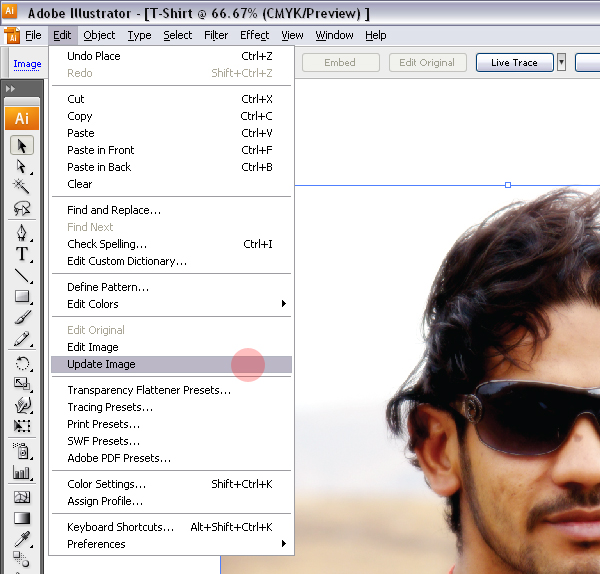Select the Warp tool
The image size is (600, 574).
22,404
